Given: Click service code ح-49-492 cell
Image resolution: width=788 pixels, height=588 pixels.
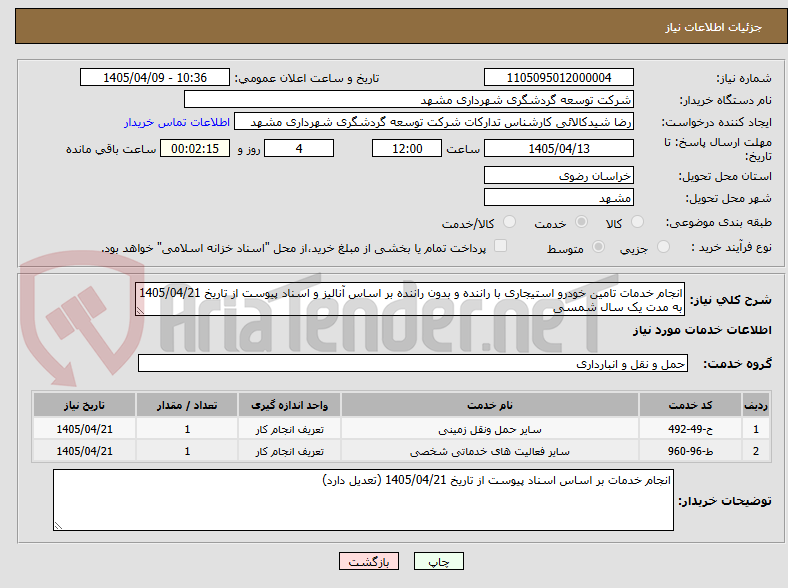Looking at the screenshot, I should (691, 429).
